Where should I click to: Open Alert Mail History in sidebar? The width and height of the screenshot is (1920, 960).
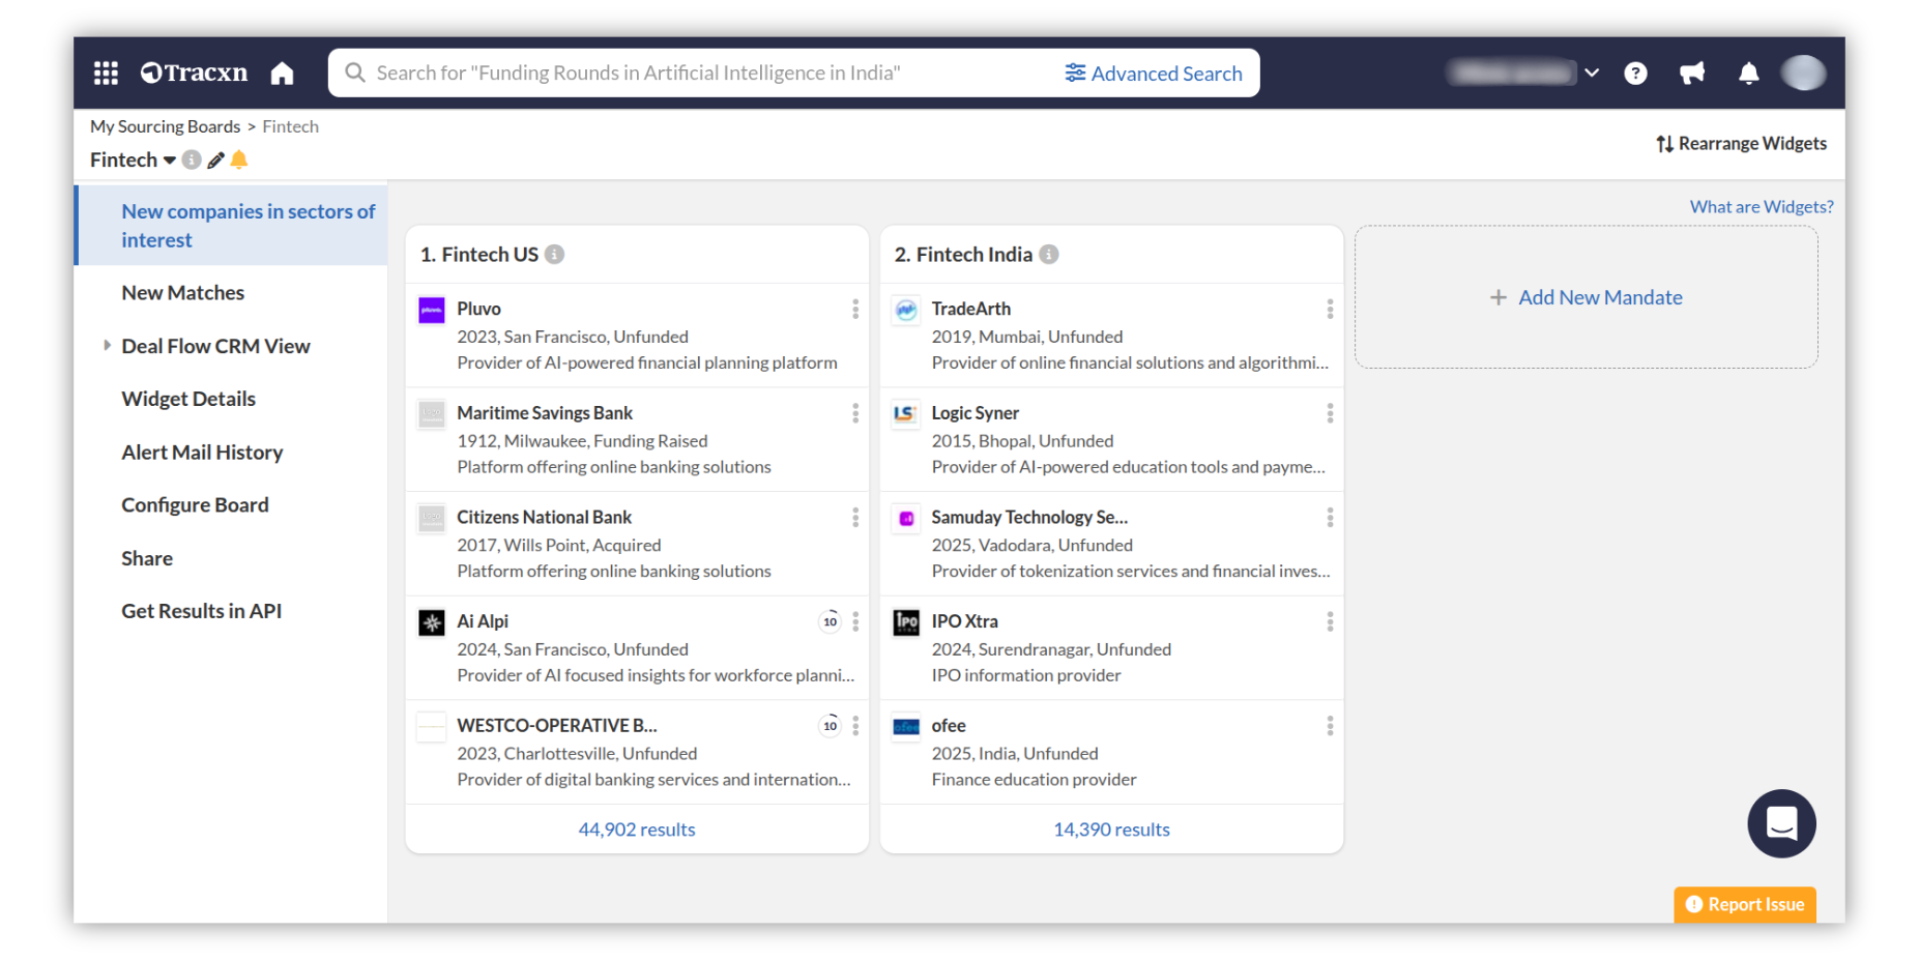202,452
